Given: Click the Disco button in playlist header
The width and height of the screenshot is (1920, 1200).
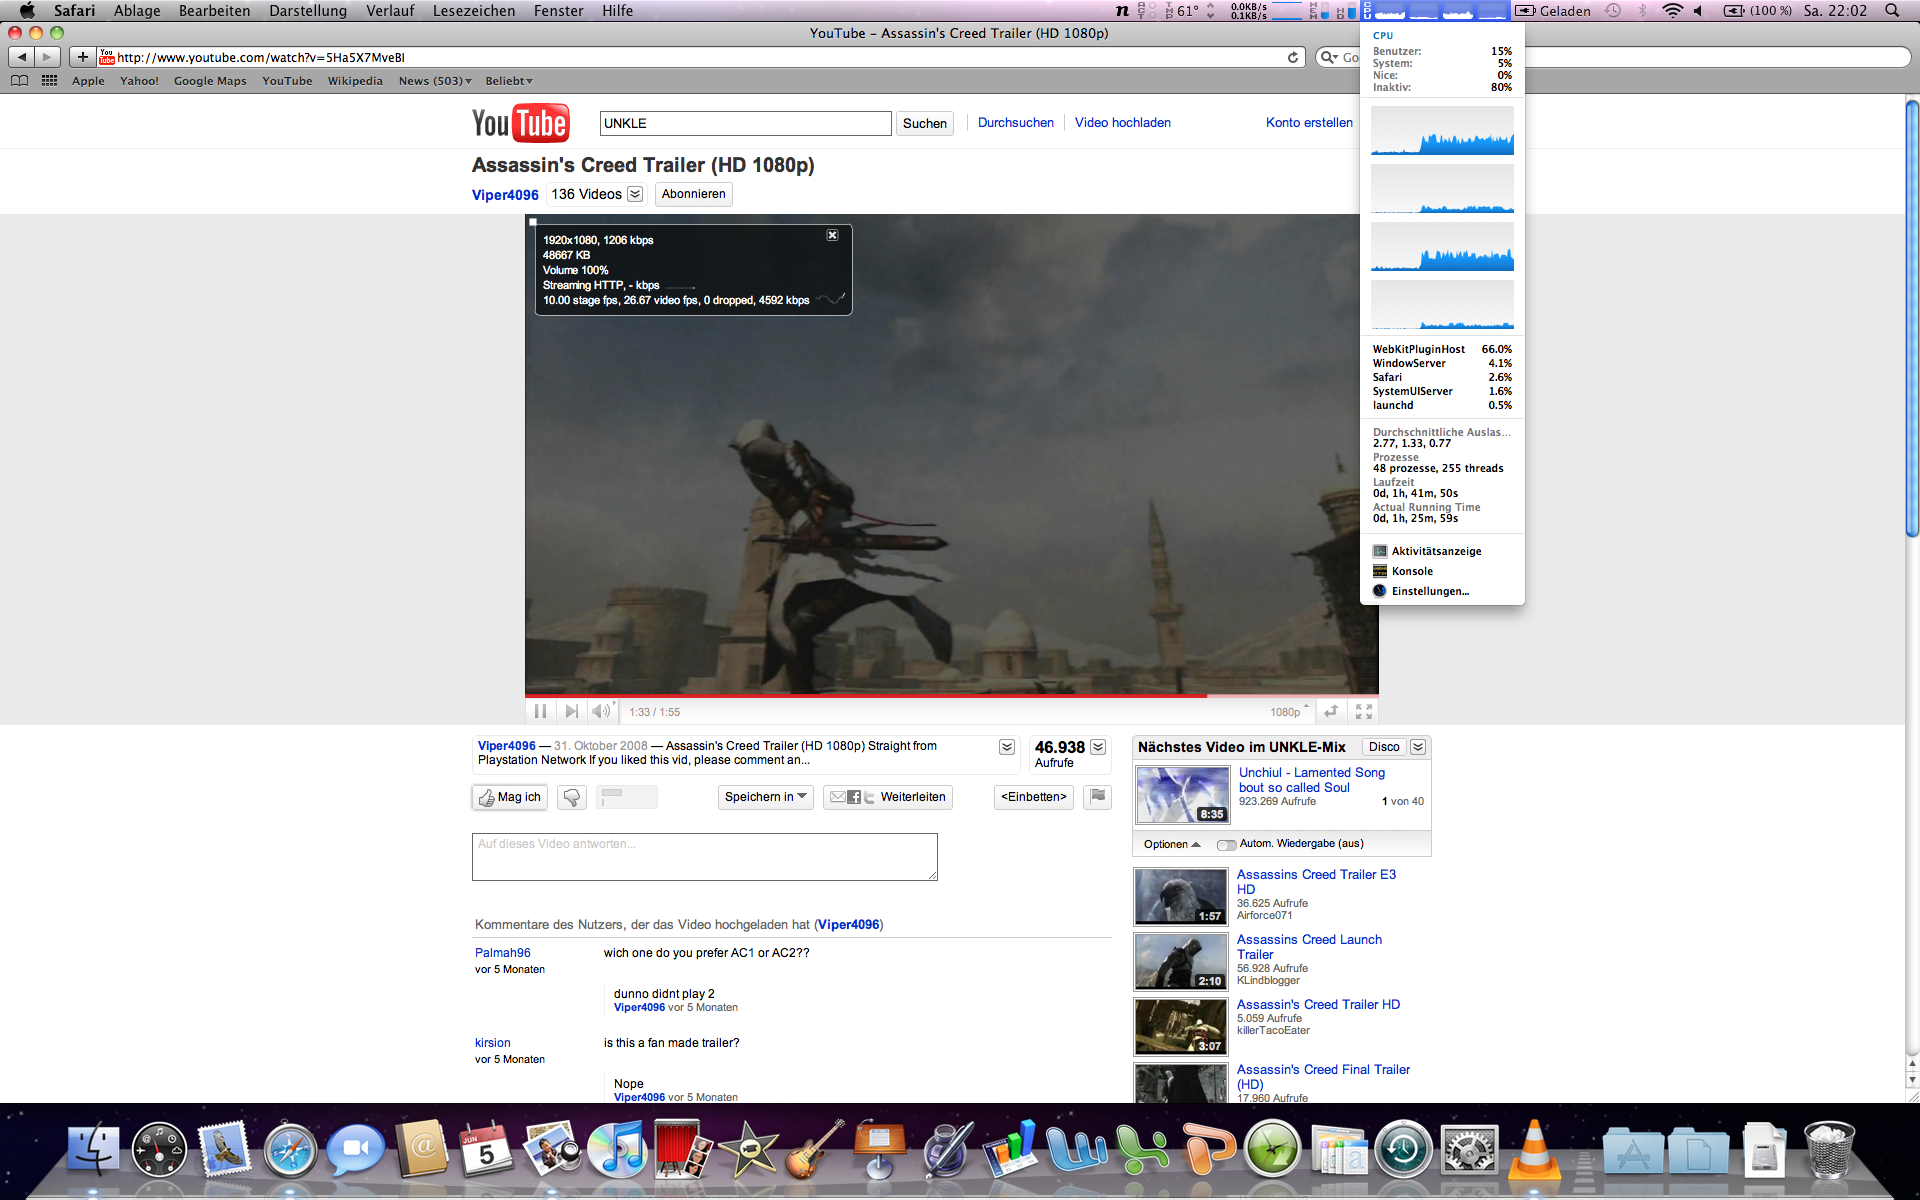Looking at the screenshot, I should click(x=1384, y=747).
